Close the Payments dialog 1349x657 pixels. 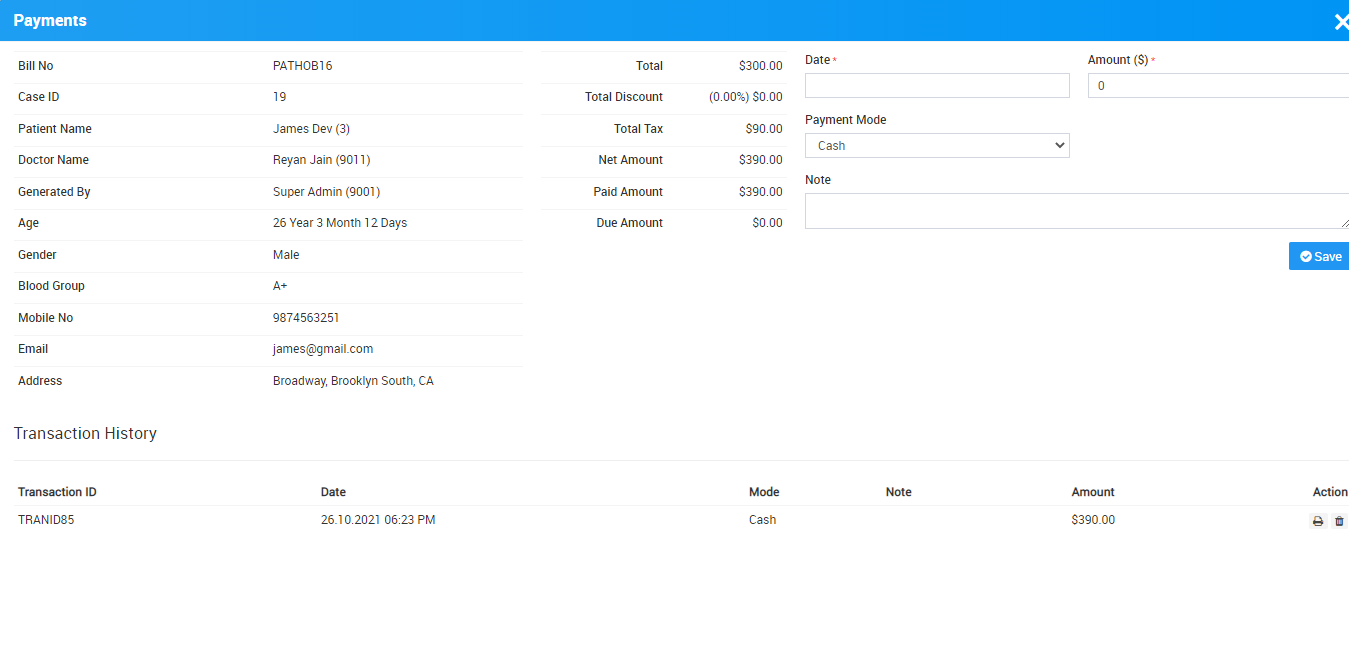coord(1340,21)
